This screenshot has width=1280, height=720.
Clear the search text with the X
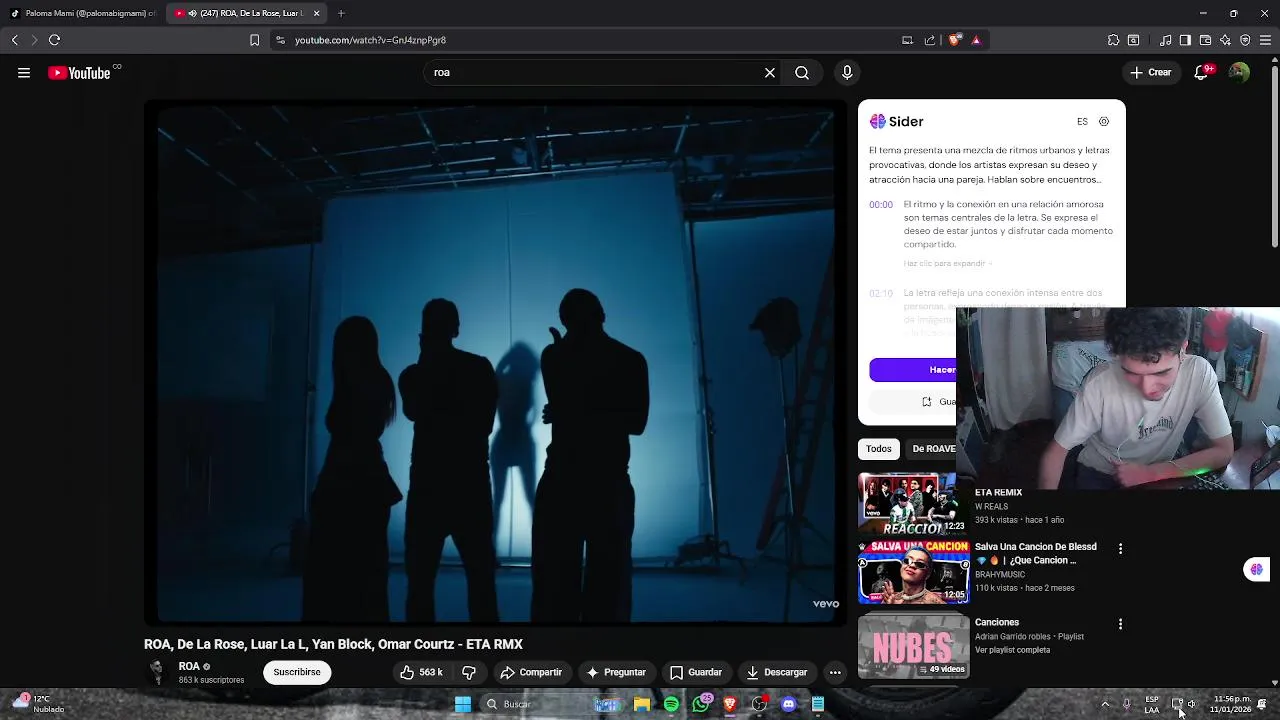pos(770,73)
